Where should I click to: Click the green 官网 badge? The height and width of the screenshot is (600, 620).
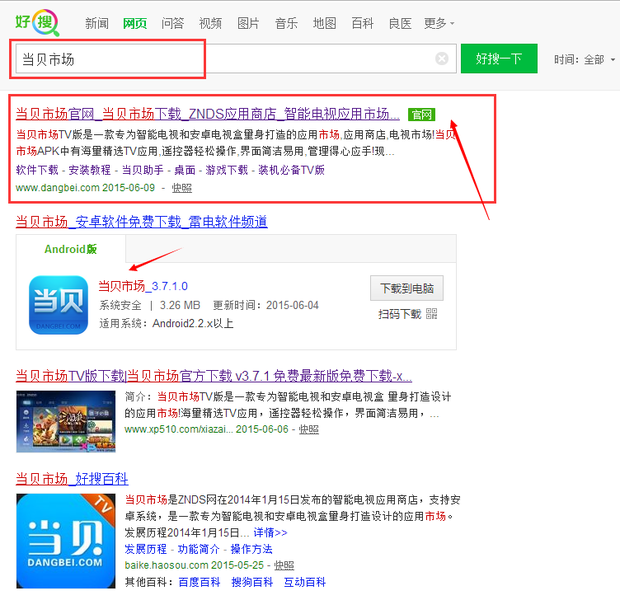421,114
